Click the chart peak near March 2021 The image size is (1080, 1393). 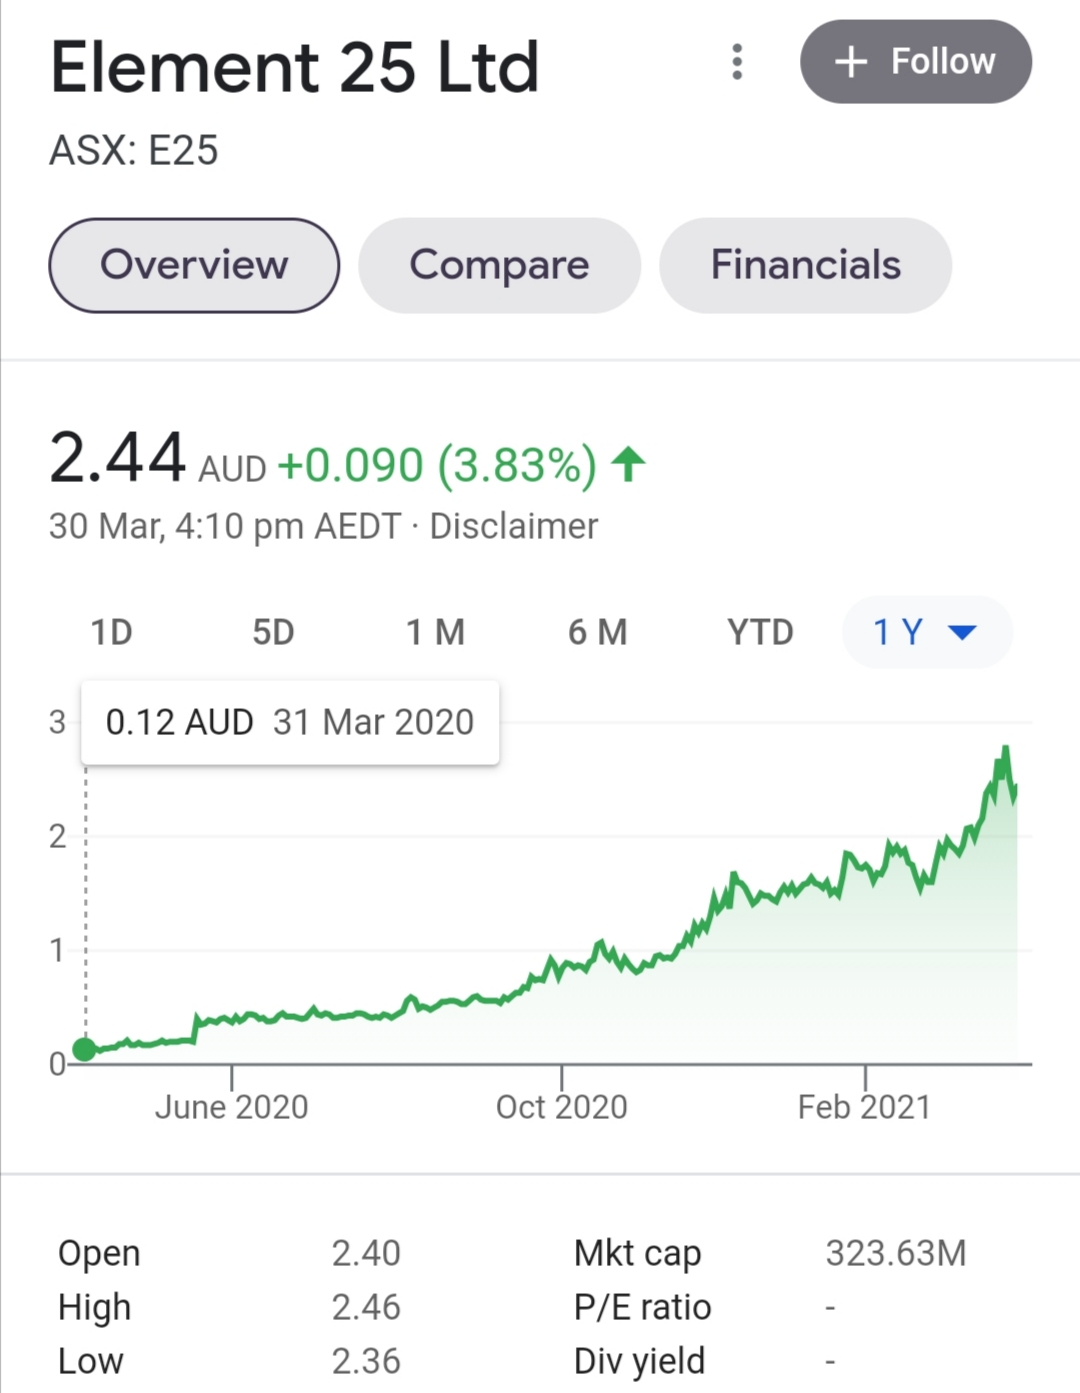point(1005,748)
